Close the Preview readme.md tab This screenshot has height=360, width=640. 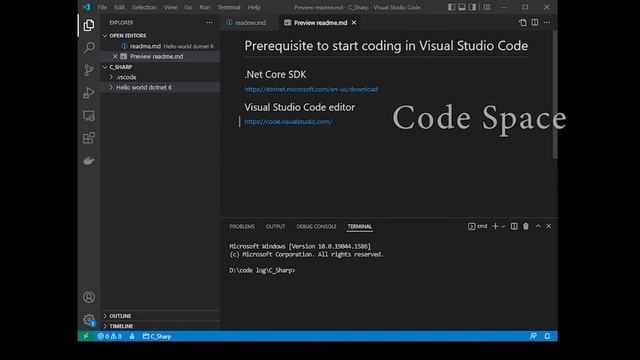354,22
